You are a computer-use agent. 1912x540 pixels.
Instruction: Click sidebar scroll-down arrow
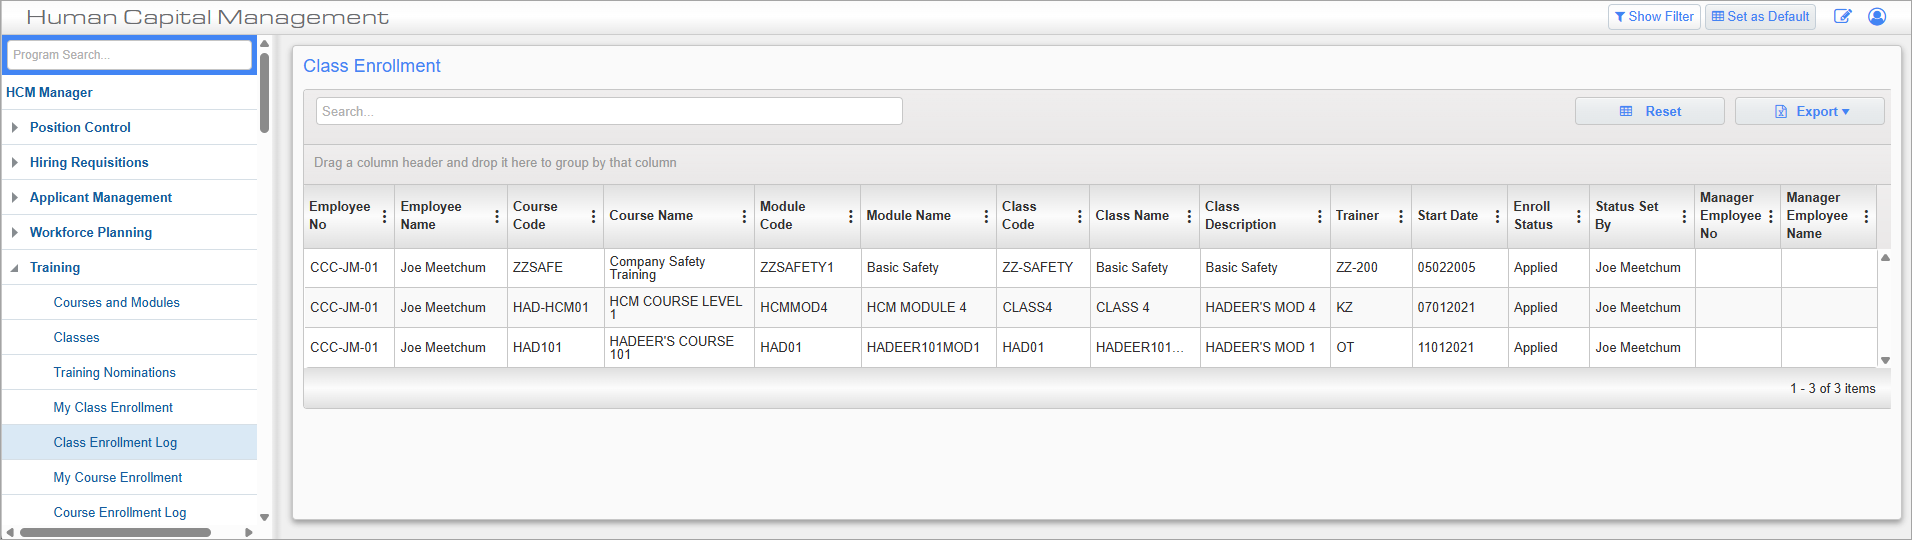(x=264, y=517)
